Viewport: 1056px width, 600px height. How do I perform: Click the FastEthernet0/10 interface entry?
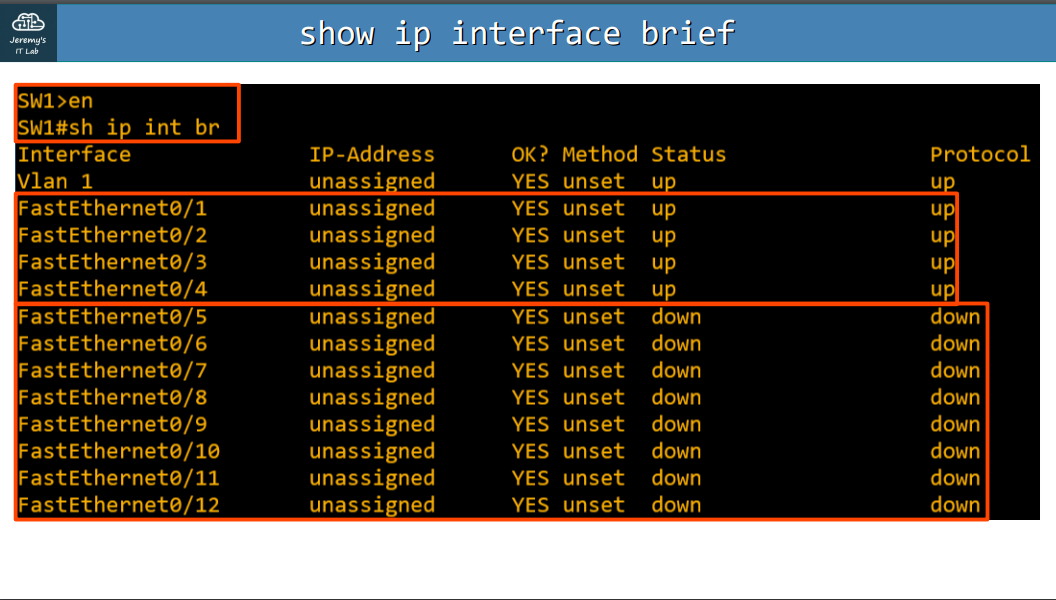coord(118,452)
